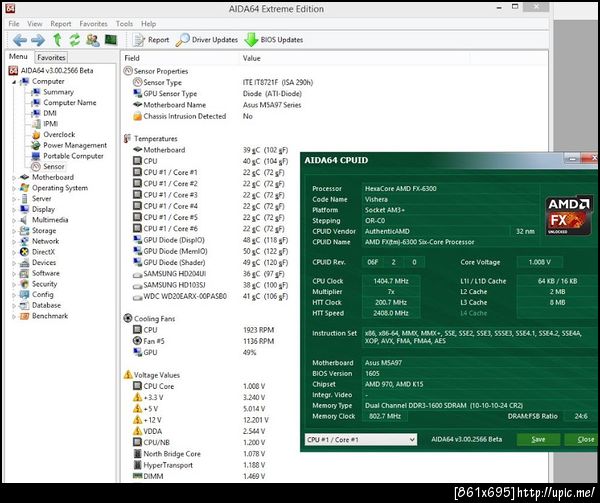Click the green Up arrow toolbar icon

tap(56, 40)
